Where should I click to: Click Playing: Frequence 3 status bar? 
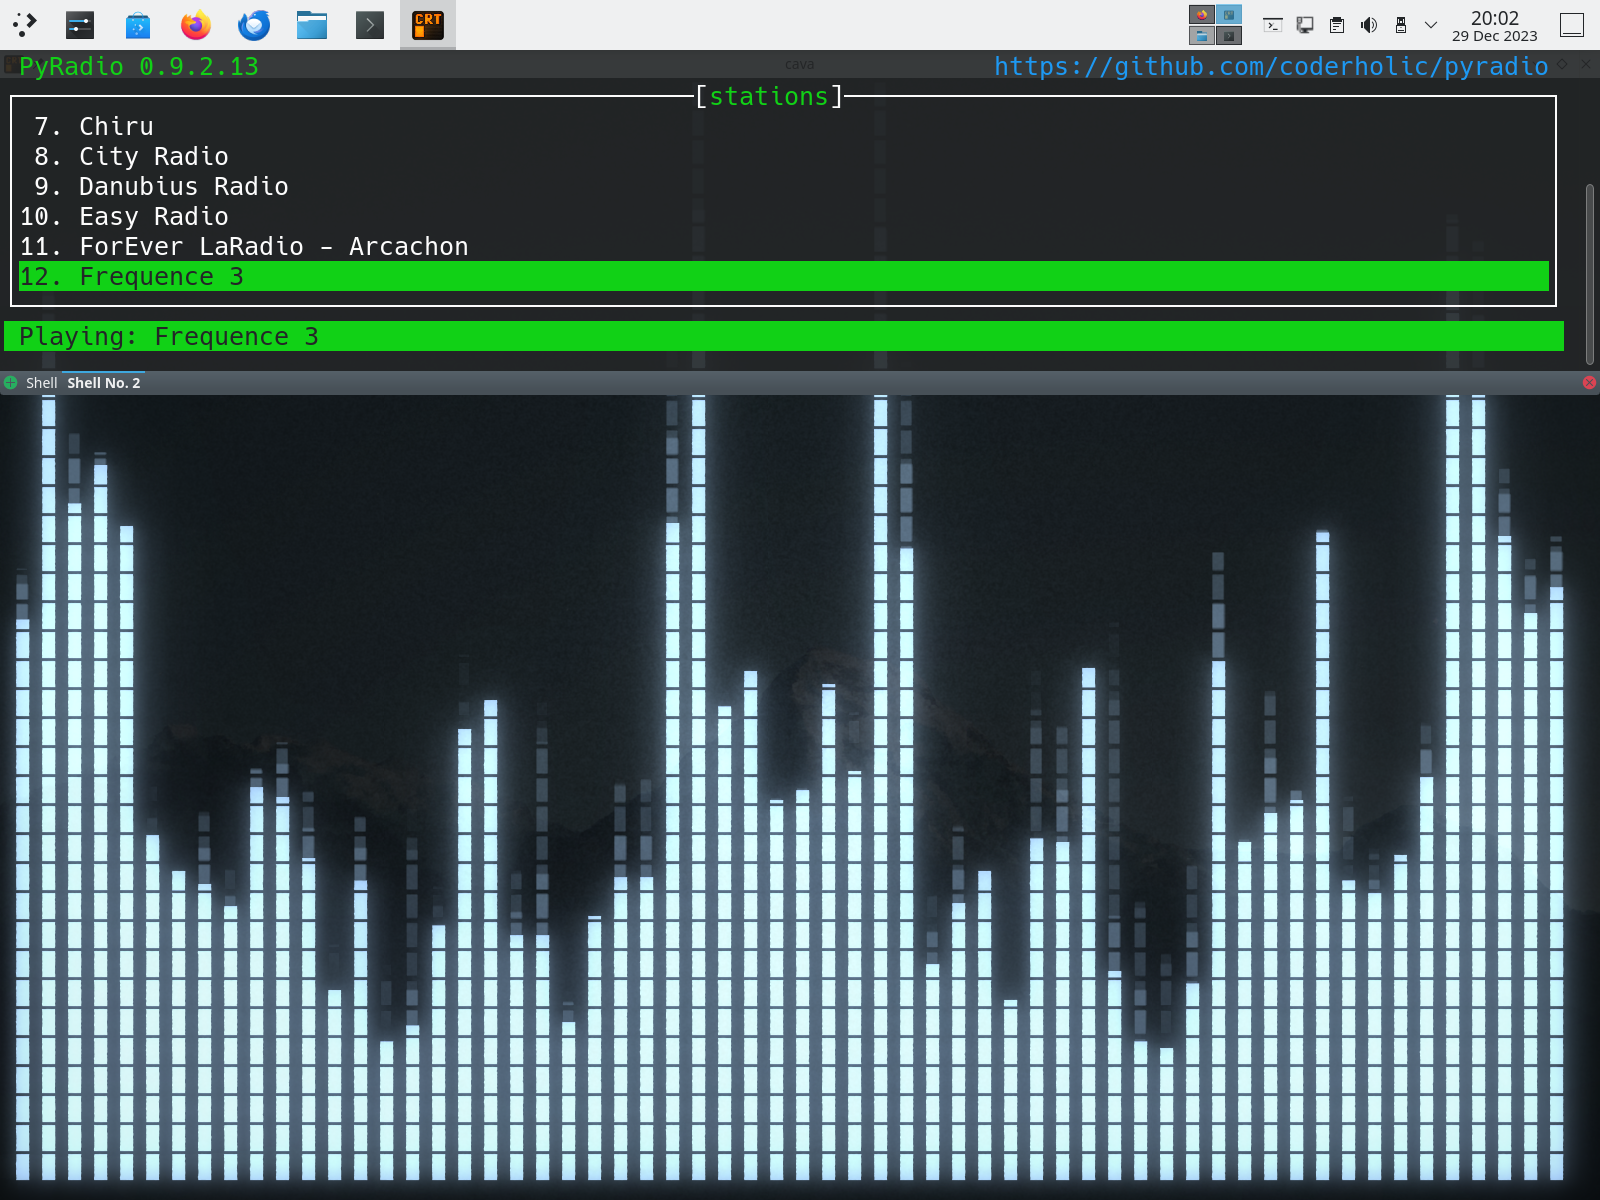pyautogui.click(x=784, y=336)
